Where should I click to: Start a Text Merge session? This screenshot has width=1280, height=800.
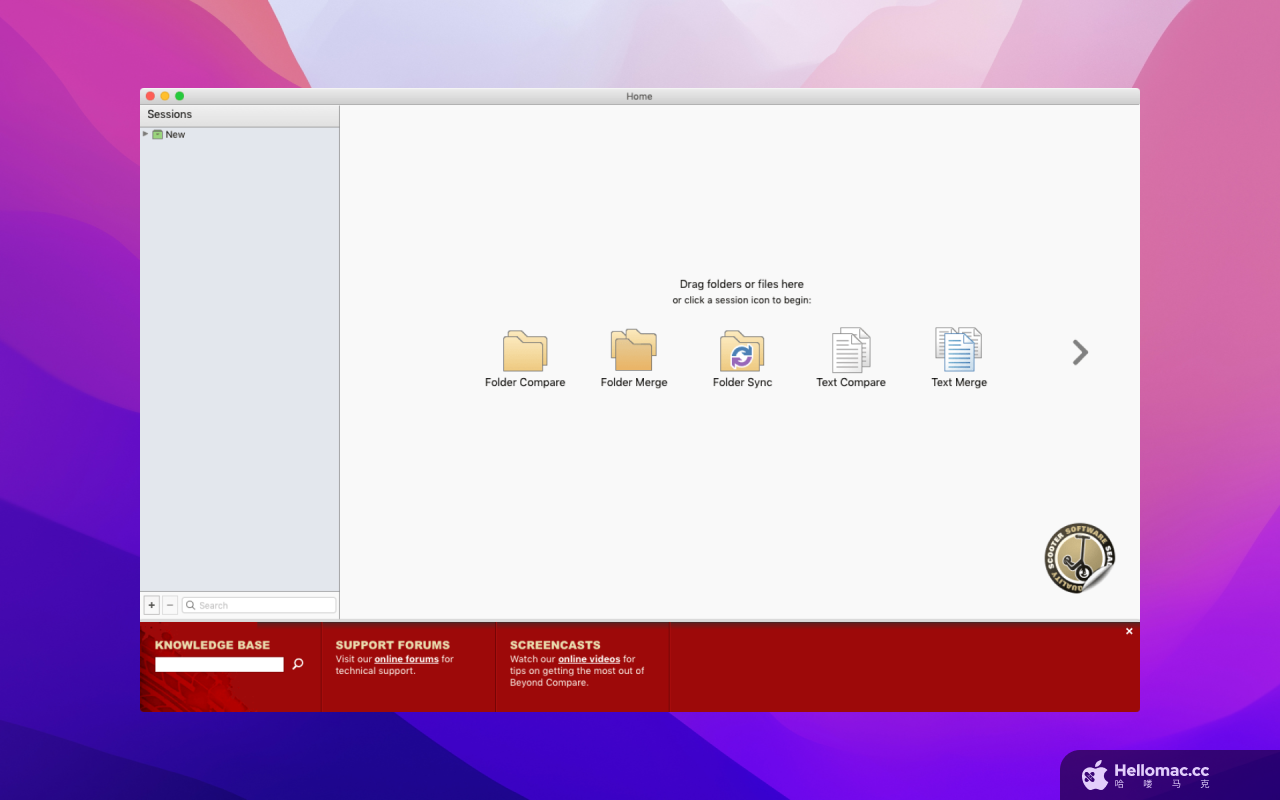[x=959, y=358]
